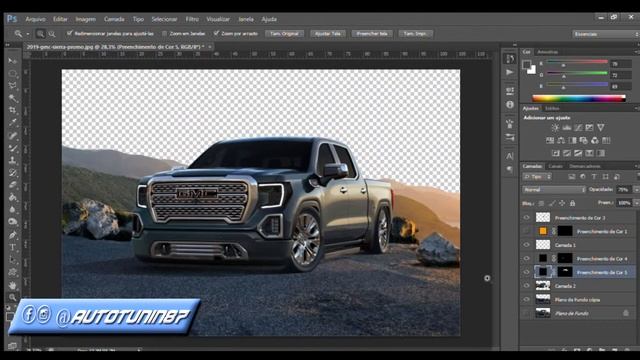The width and height of the screenshot is (640, 360).
Task: Select the Hand tool
Action: (13, 285)
